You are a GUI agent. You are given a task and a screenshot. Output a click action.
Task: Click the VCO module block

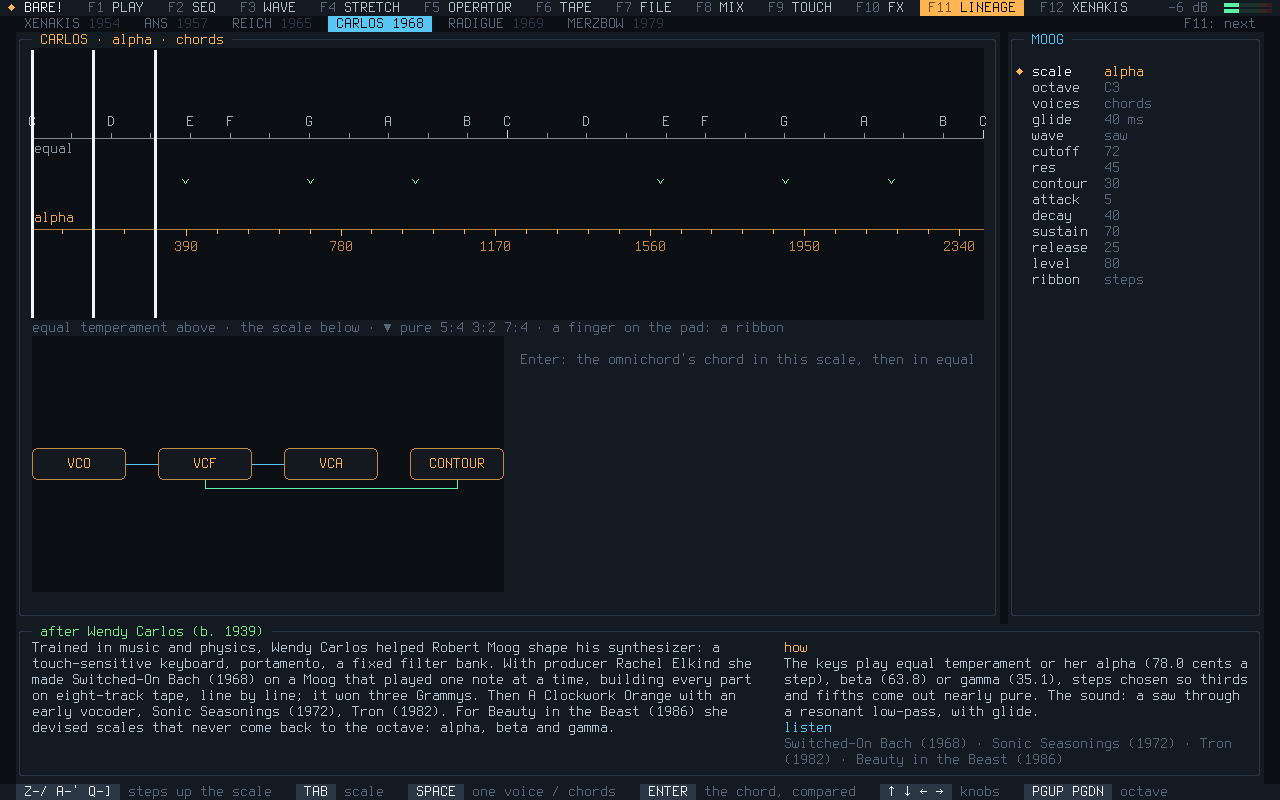click(x=79, y=464)
